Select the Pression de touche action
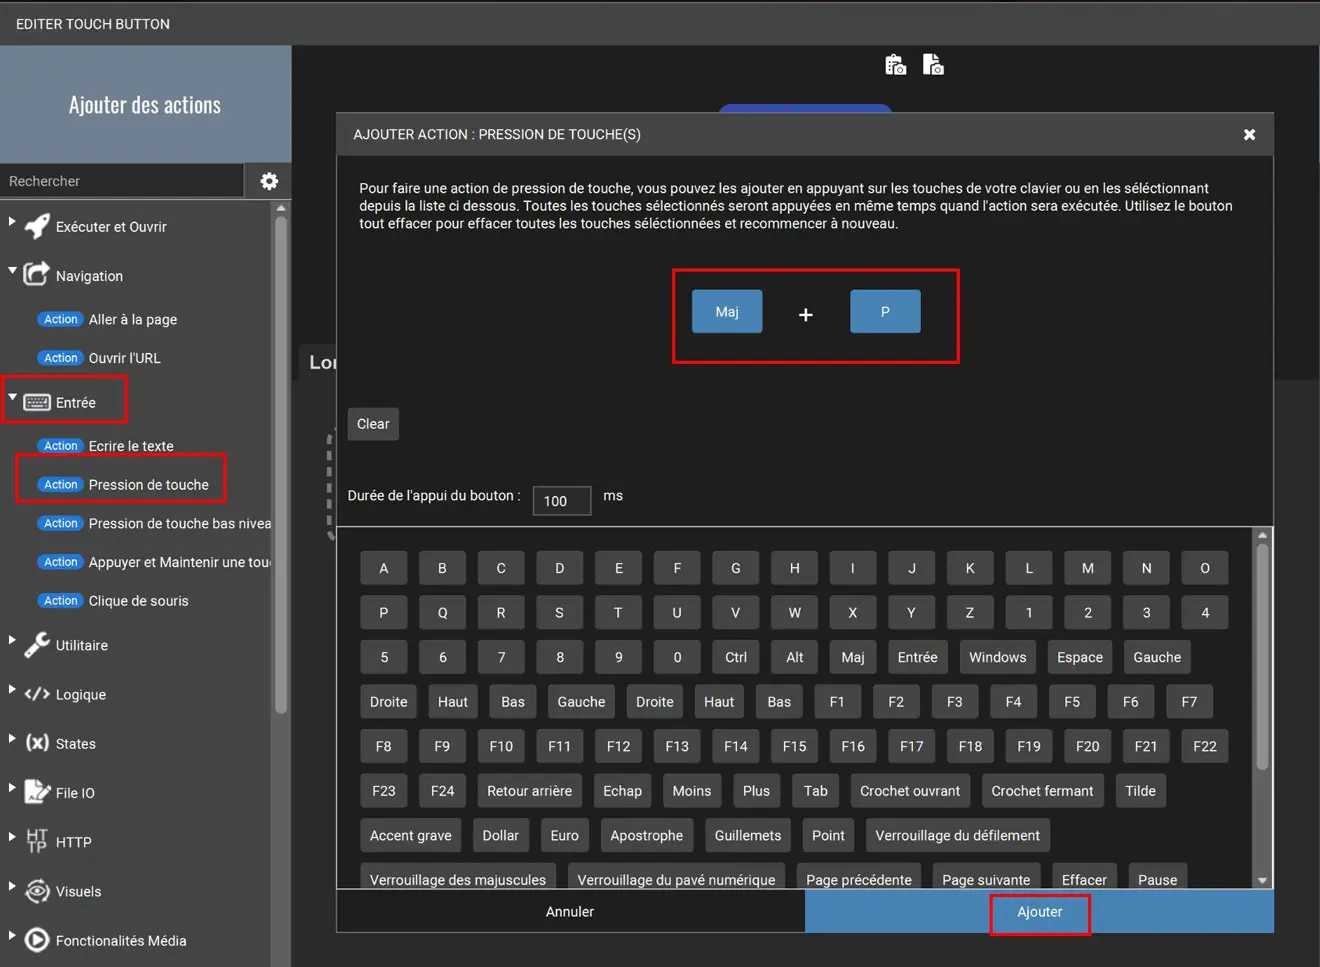The image size is (1320, 967). click(123, 485)
